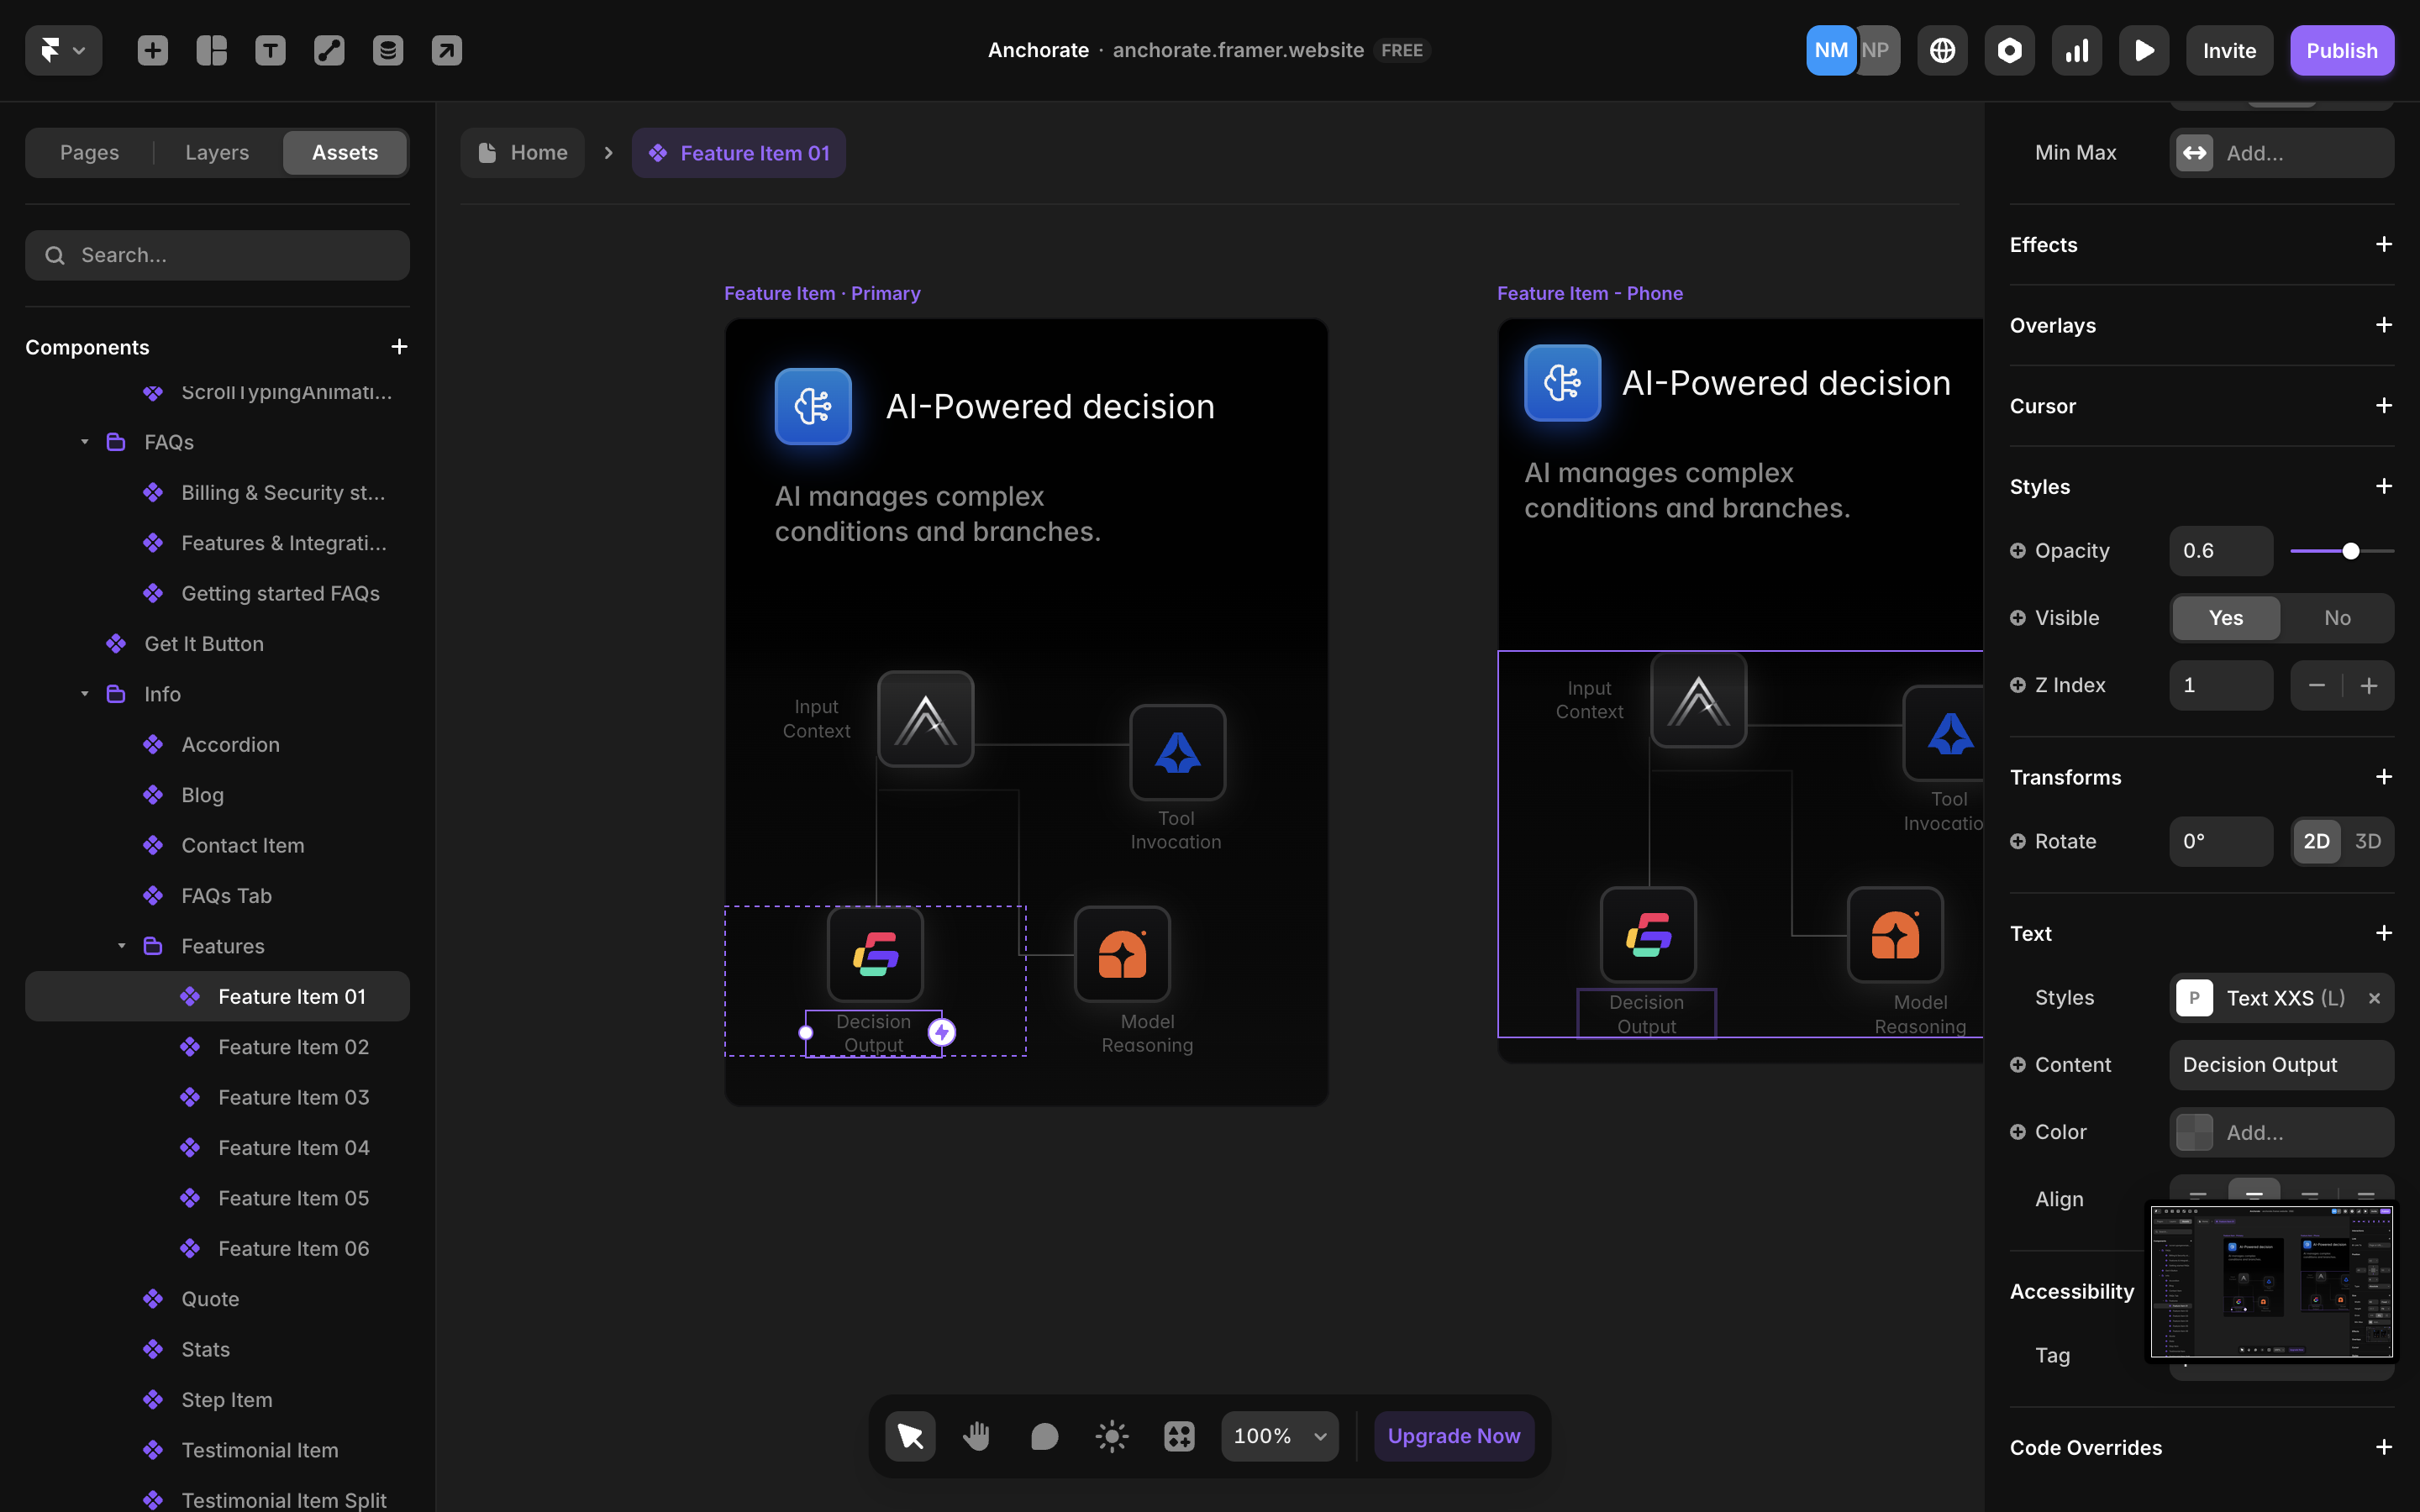Open the CMS database icon
2420x1512 pixels.
click(388, 50)
